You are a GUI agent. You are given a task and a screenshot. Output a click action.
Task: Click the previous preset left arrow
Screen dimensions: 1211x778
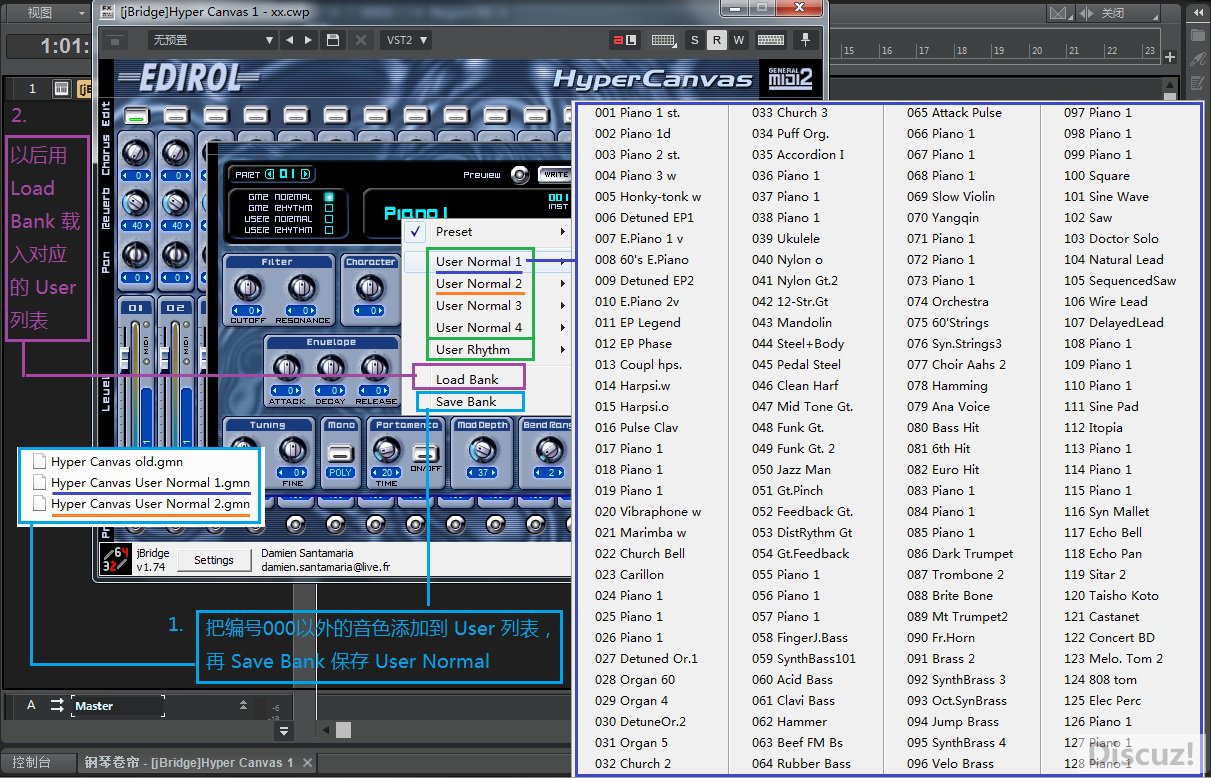pos(289,40)
